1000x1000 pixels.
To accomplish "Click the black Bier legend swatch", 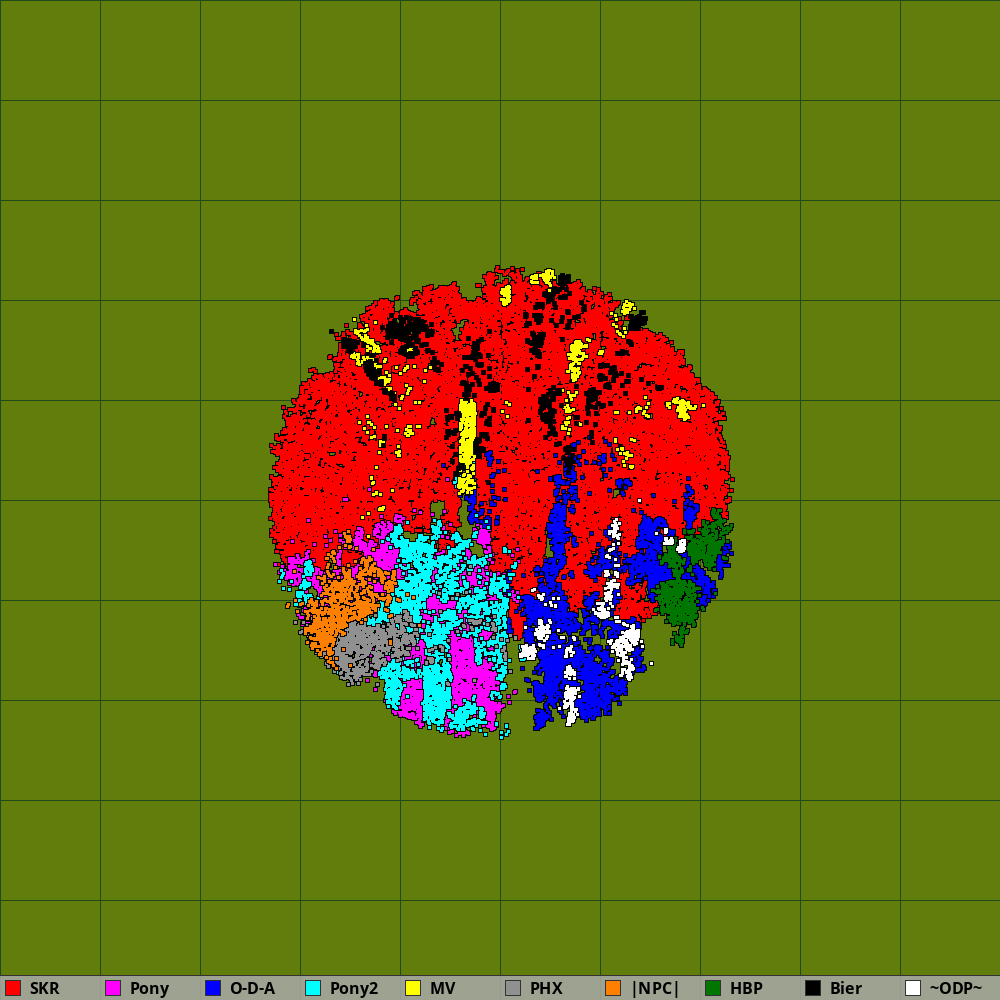I will pyautogui.click(x=813, y=988).
